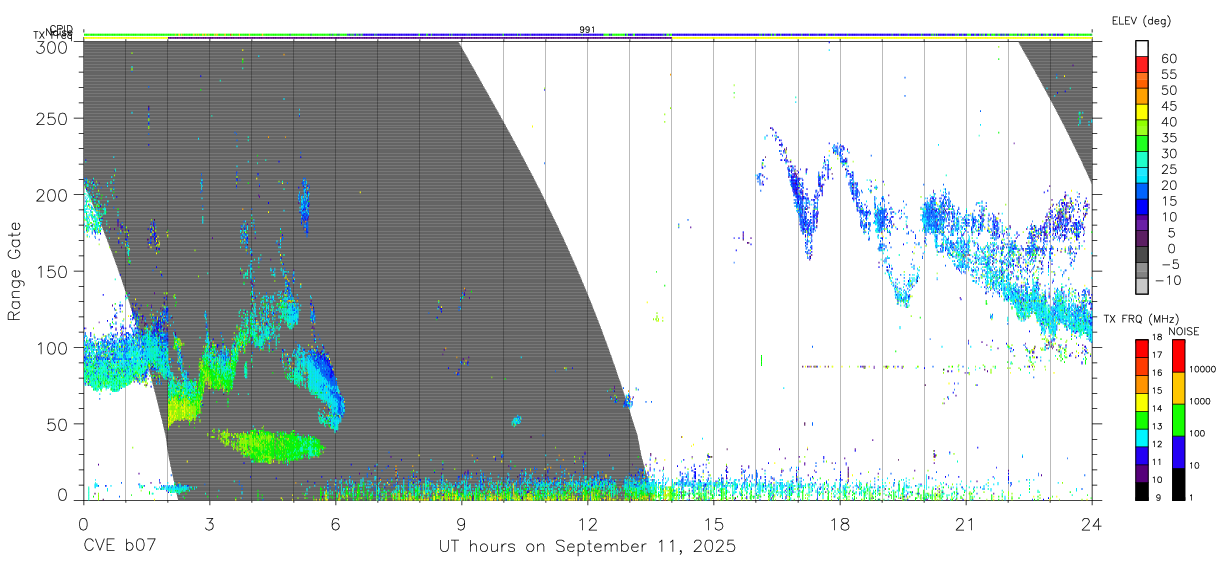
Task: Choose the green ELEV segment between 30 and 35
Action: point(1142,144)
